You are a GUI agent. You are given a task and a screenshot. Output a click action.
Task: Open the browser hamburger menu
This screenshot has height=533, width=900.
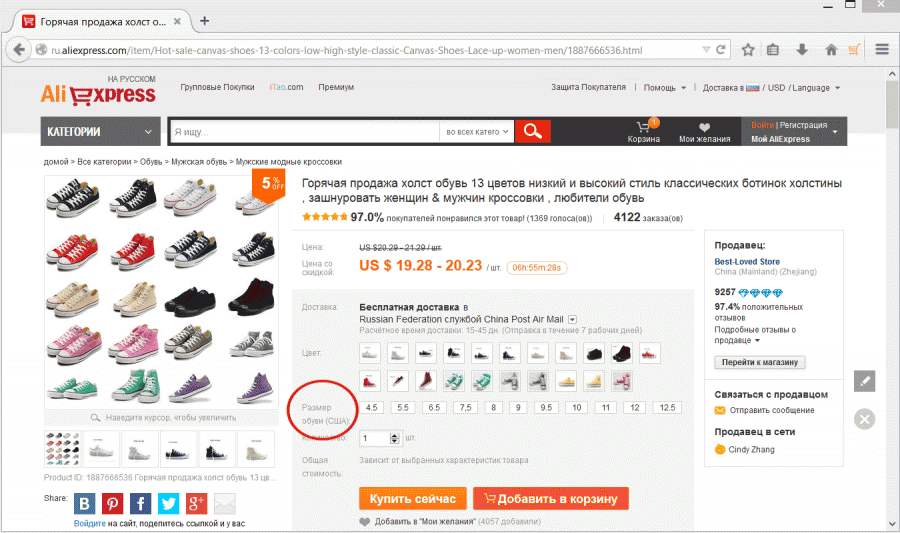(x=882, y=50)
